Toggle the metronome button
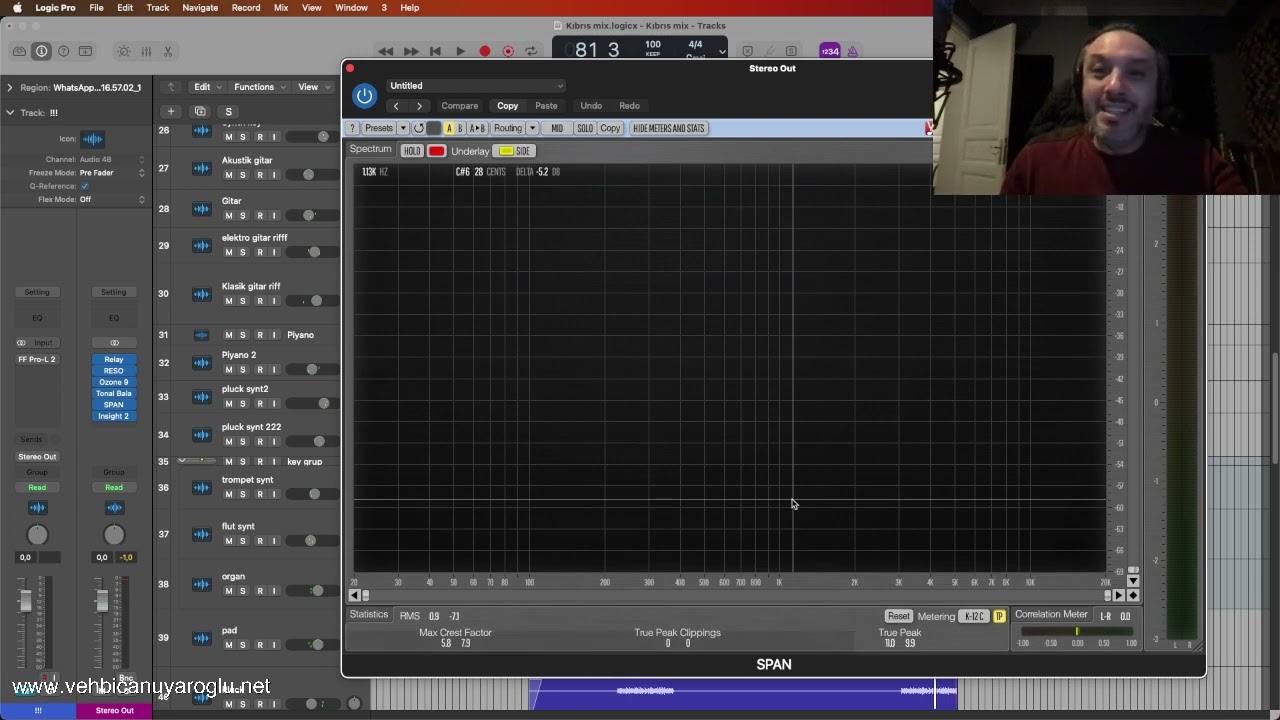Image resolution: width=1280 pixels, height=720 pixels. [852, 51]
